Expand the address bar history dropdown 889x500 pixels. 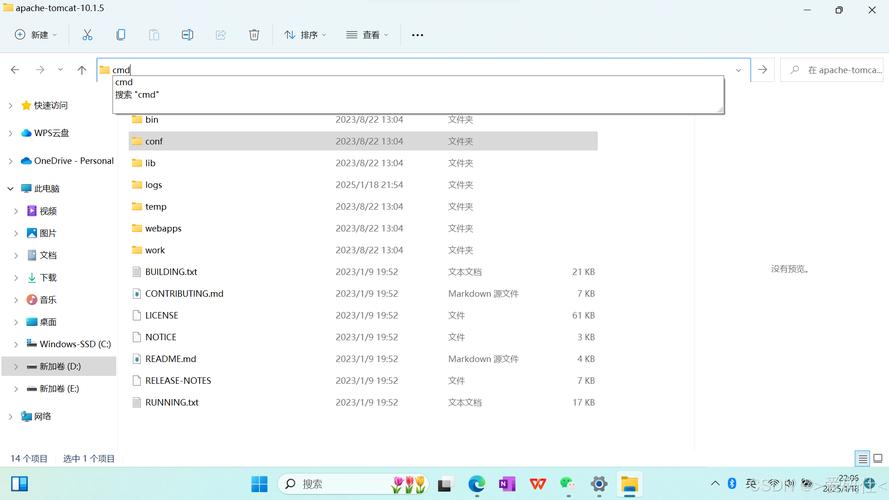coord(738,70)
